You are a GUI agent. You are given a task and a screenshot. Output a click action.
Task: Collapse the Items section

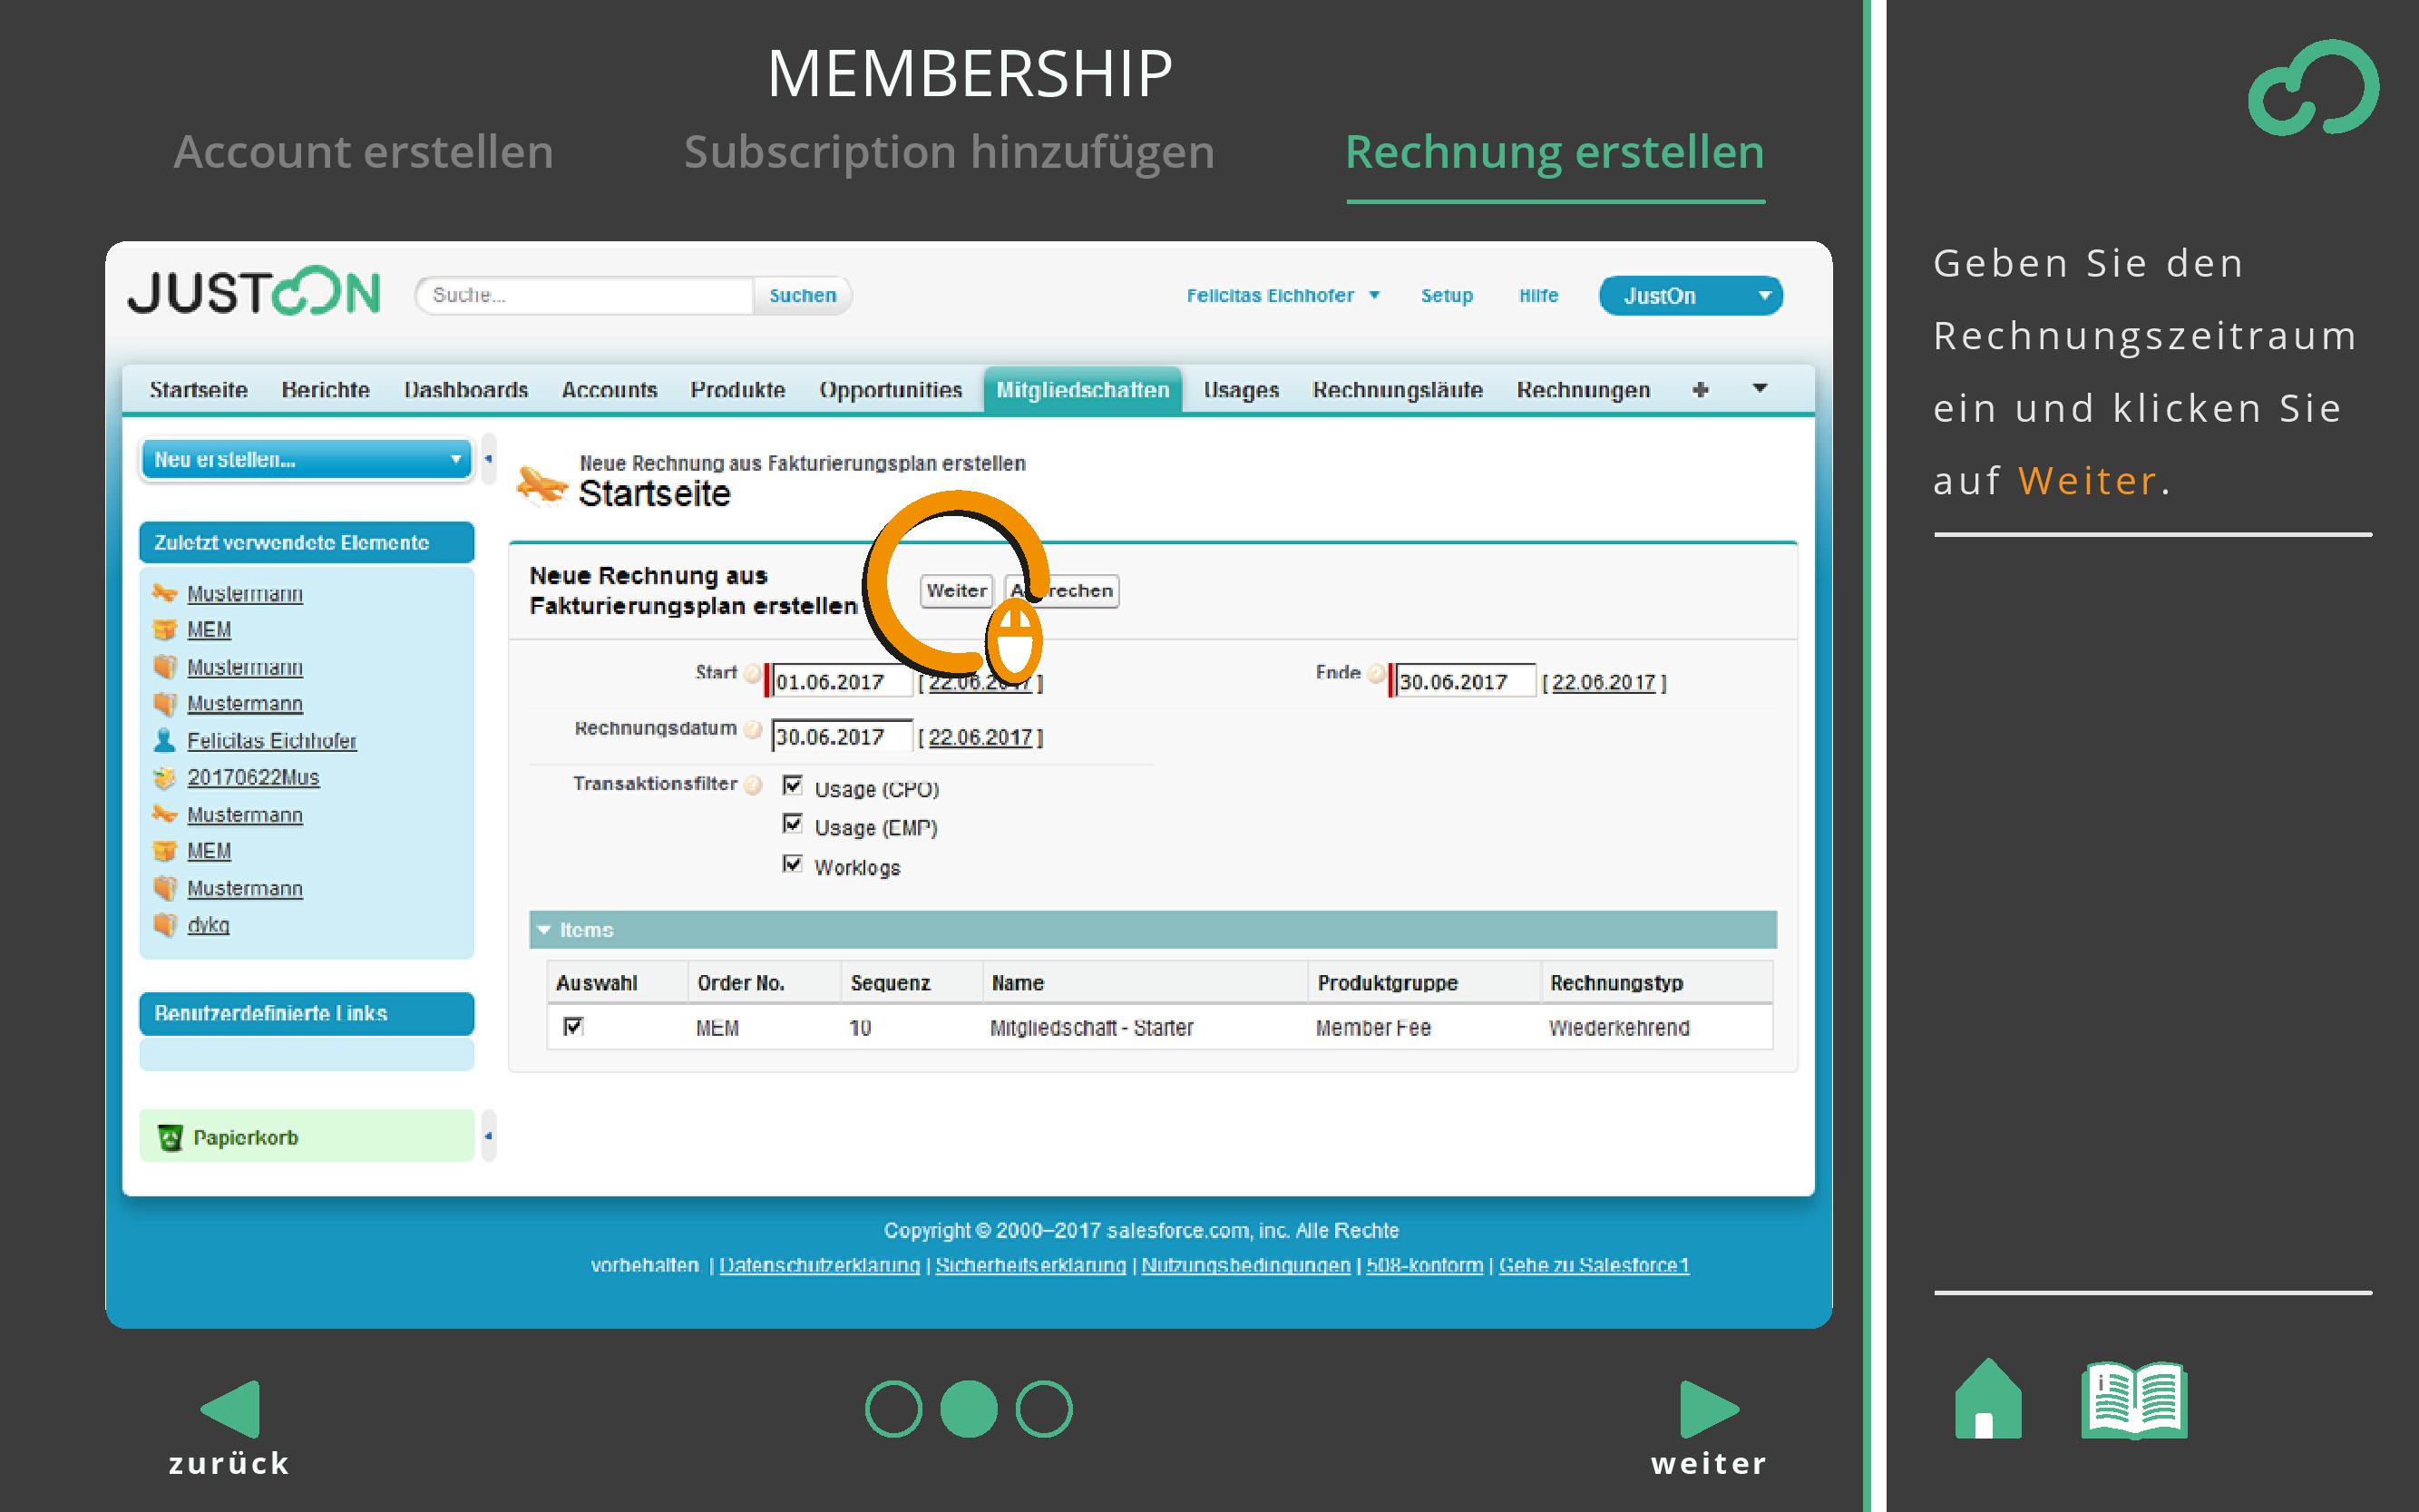coord(545,930)
